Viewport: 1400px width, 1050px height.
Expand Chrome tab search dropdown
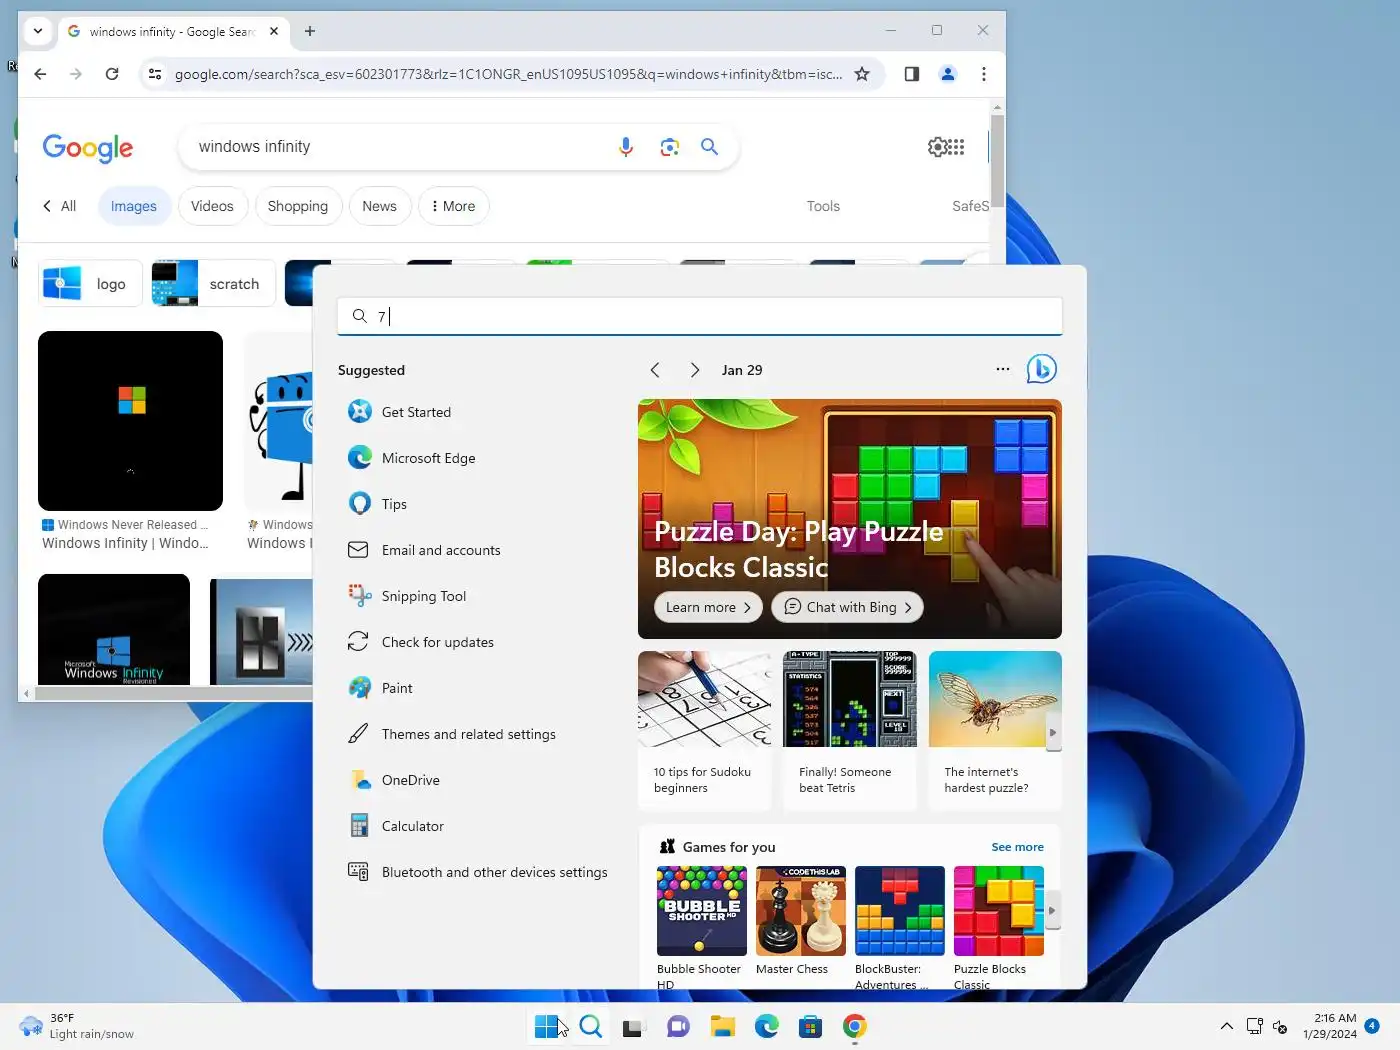click(38, 31)
